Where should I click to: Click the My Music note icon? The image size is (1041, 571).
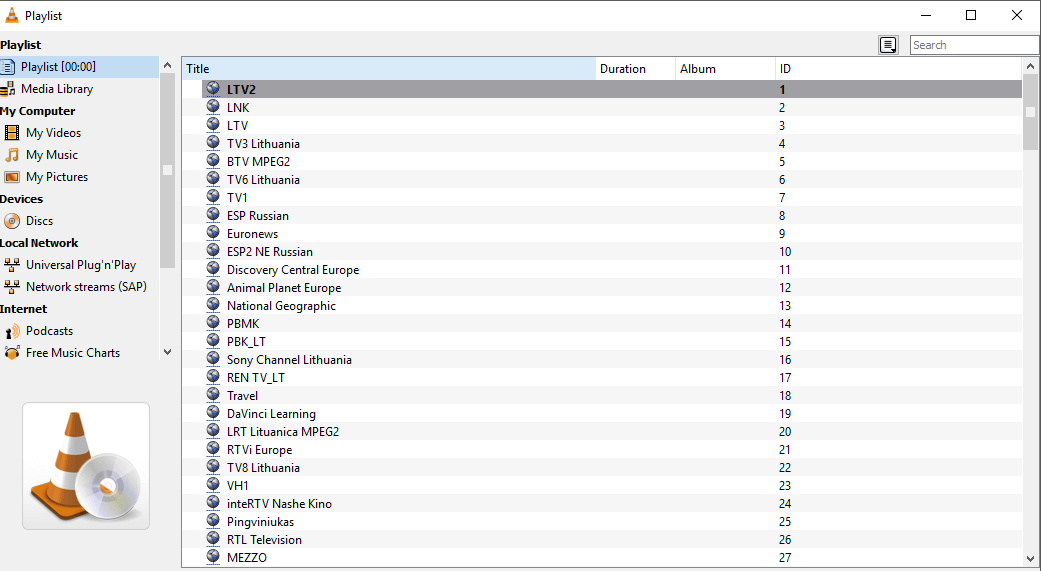(12, 155)
